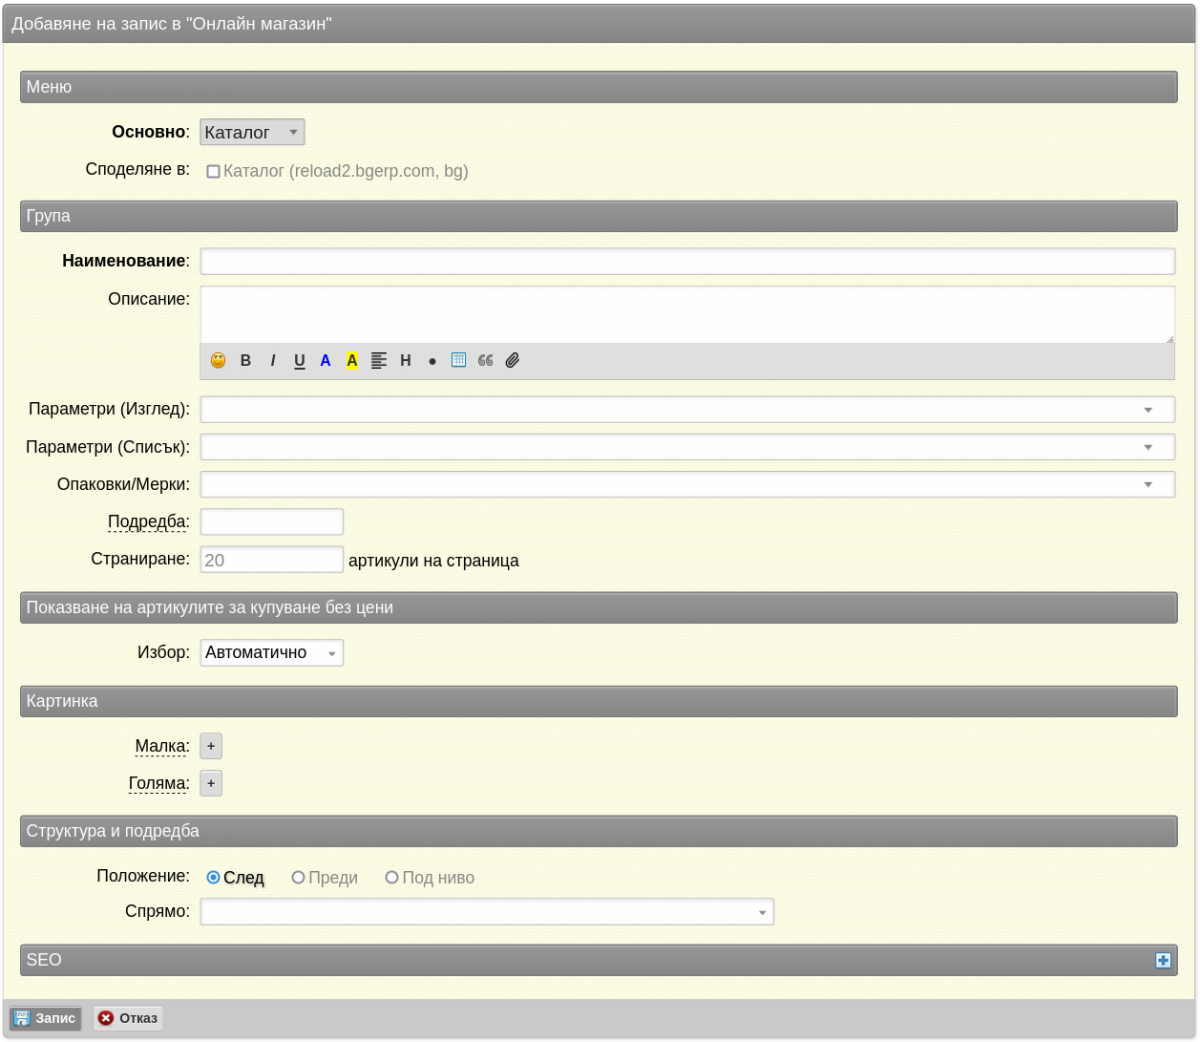Screen dimensions: 1200x1042
Task: Select the Преди position radio button
Action: click(298, 877)
